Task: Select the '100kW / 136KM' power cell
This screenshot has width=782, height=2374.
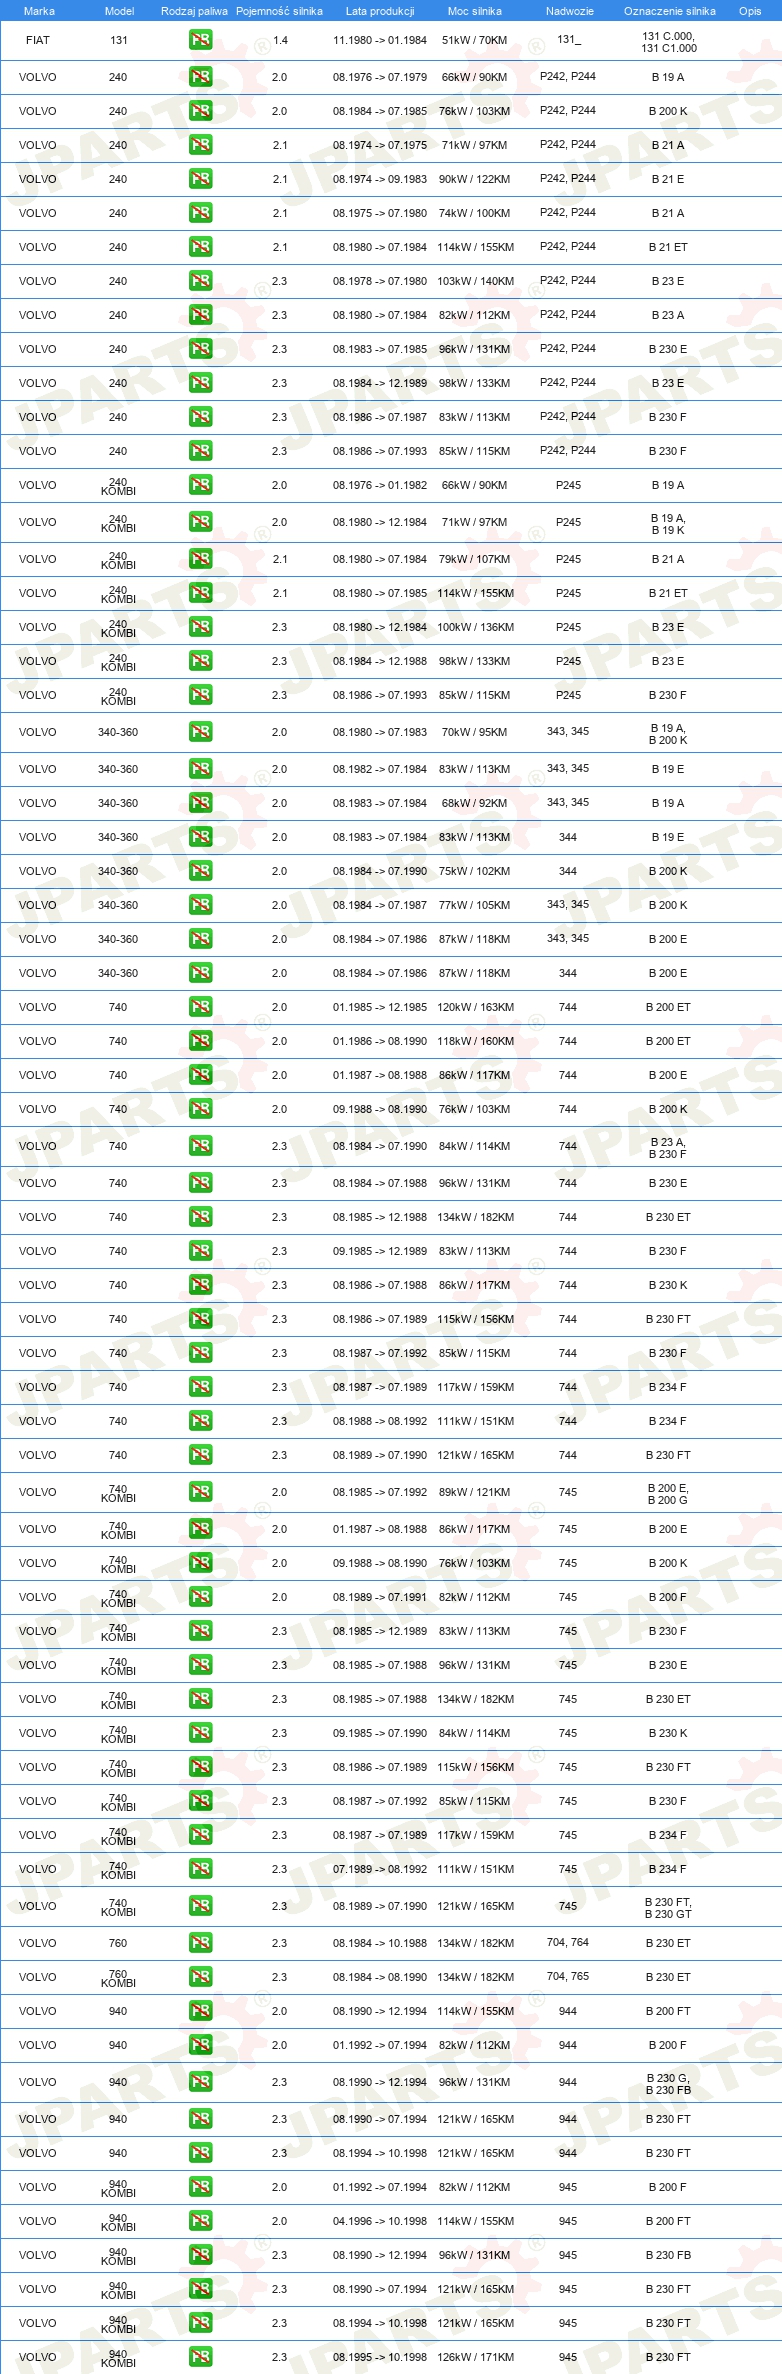Action: pos(475,627)
